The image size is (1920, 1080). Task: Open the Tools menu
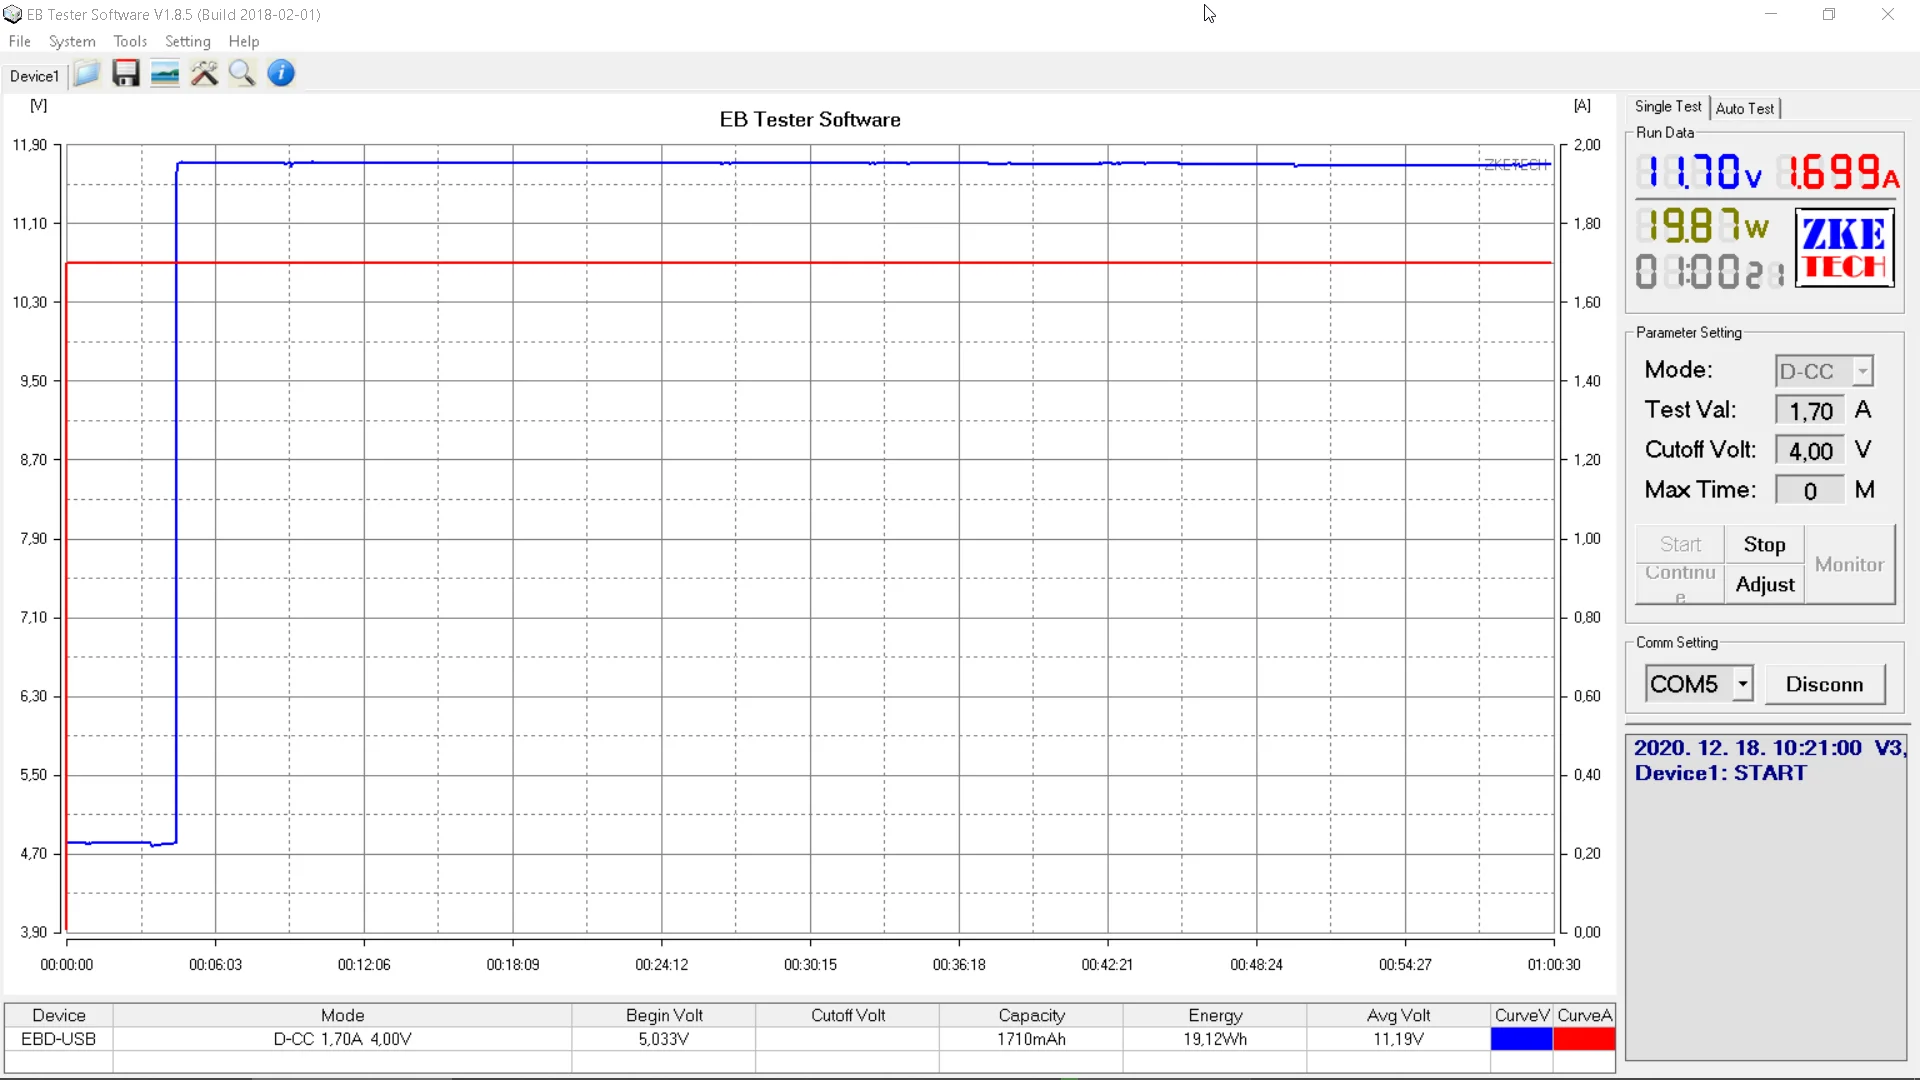pos(130,41)
